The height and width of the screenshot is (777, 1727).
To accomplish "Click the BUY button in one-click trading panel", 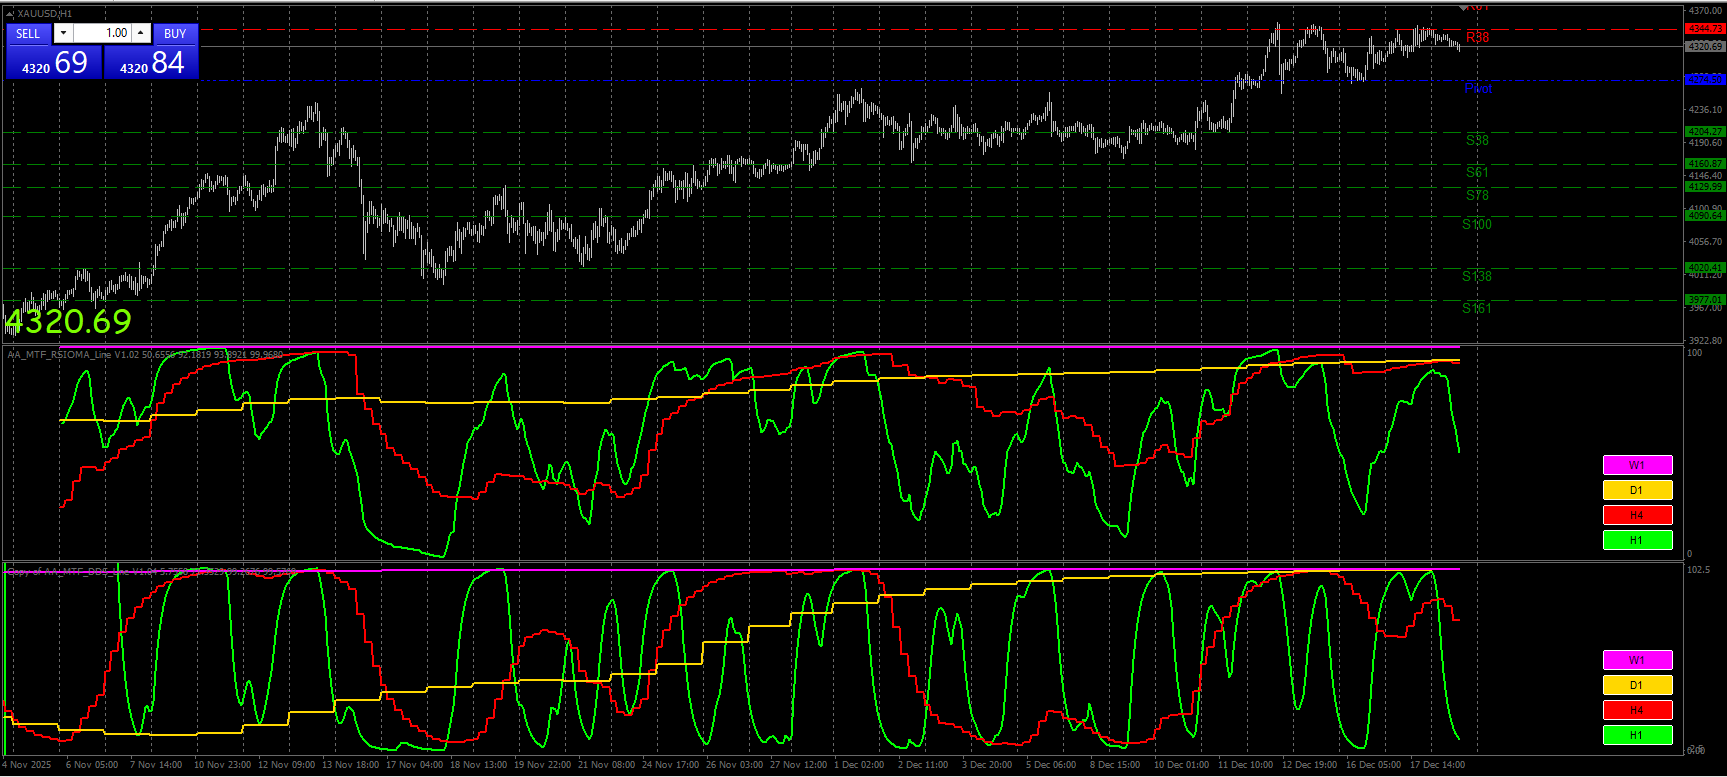I will pyautogui.click(x=175, y=34).
